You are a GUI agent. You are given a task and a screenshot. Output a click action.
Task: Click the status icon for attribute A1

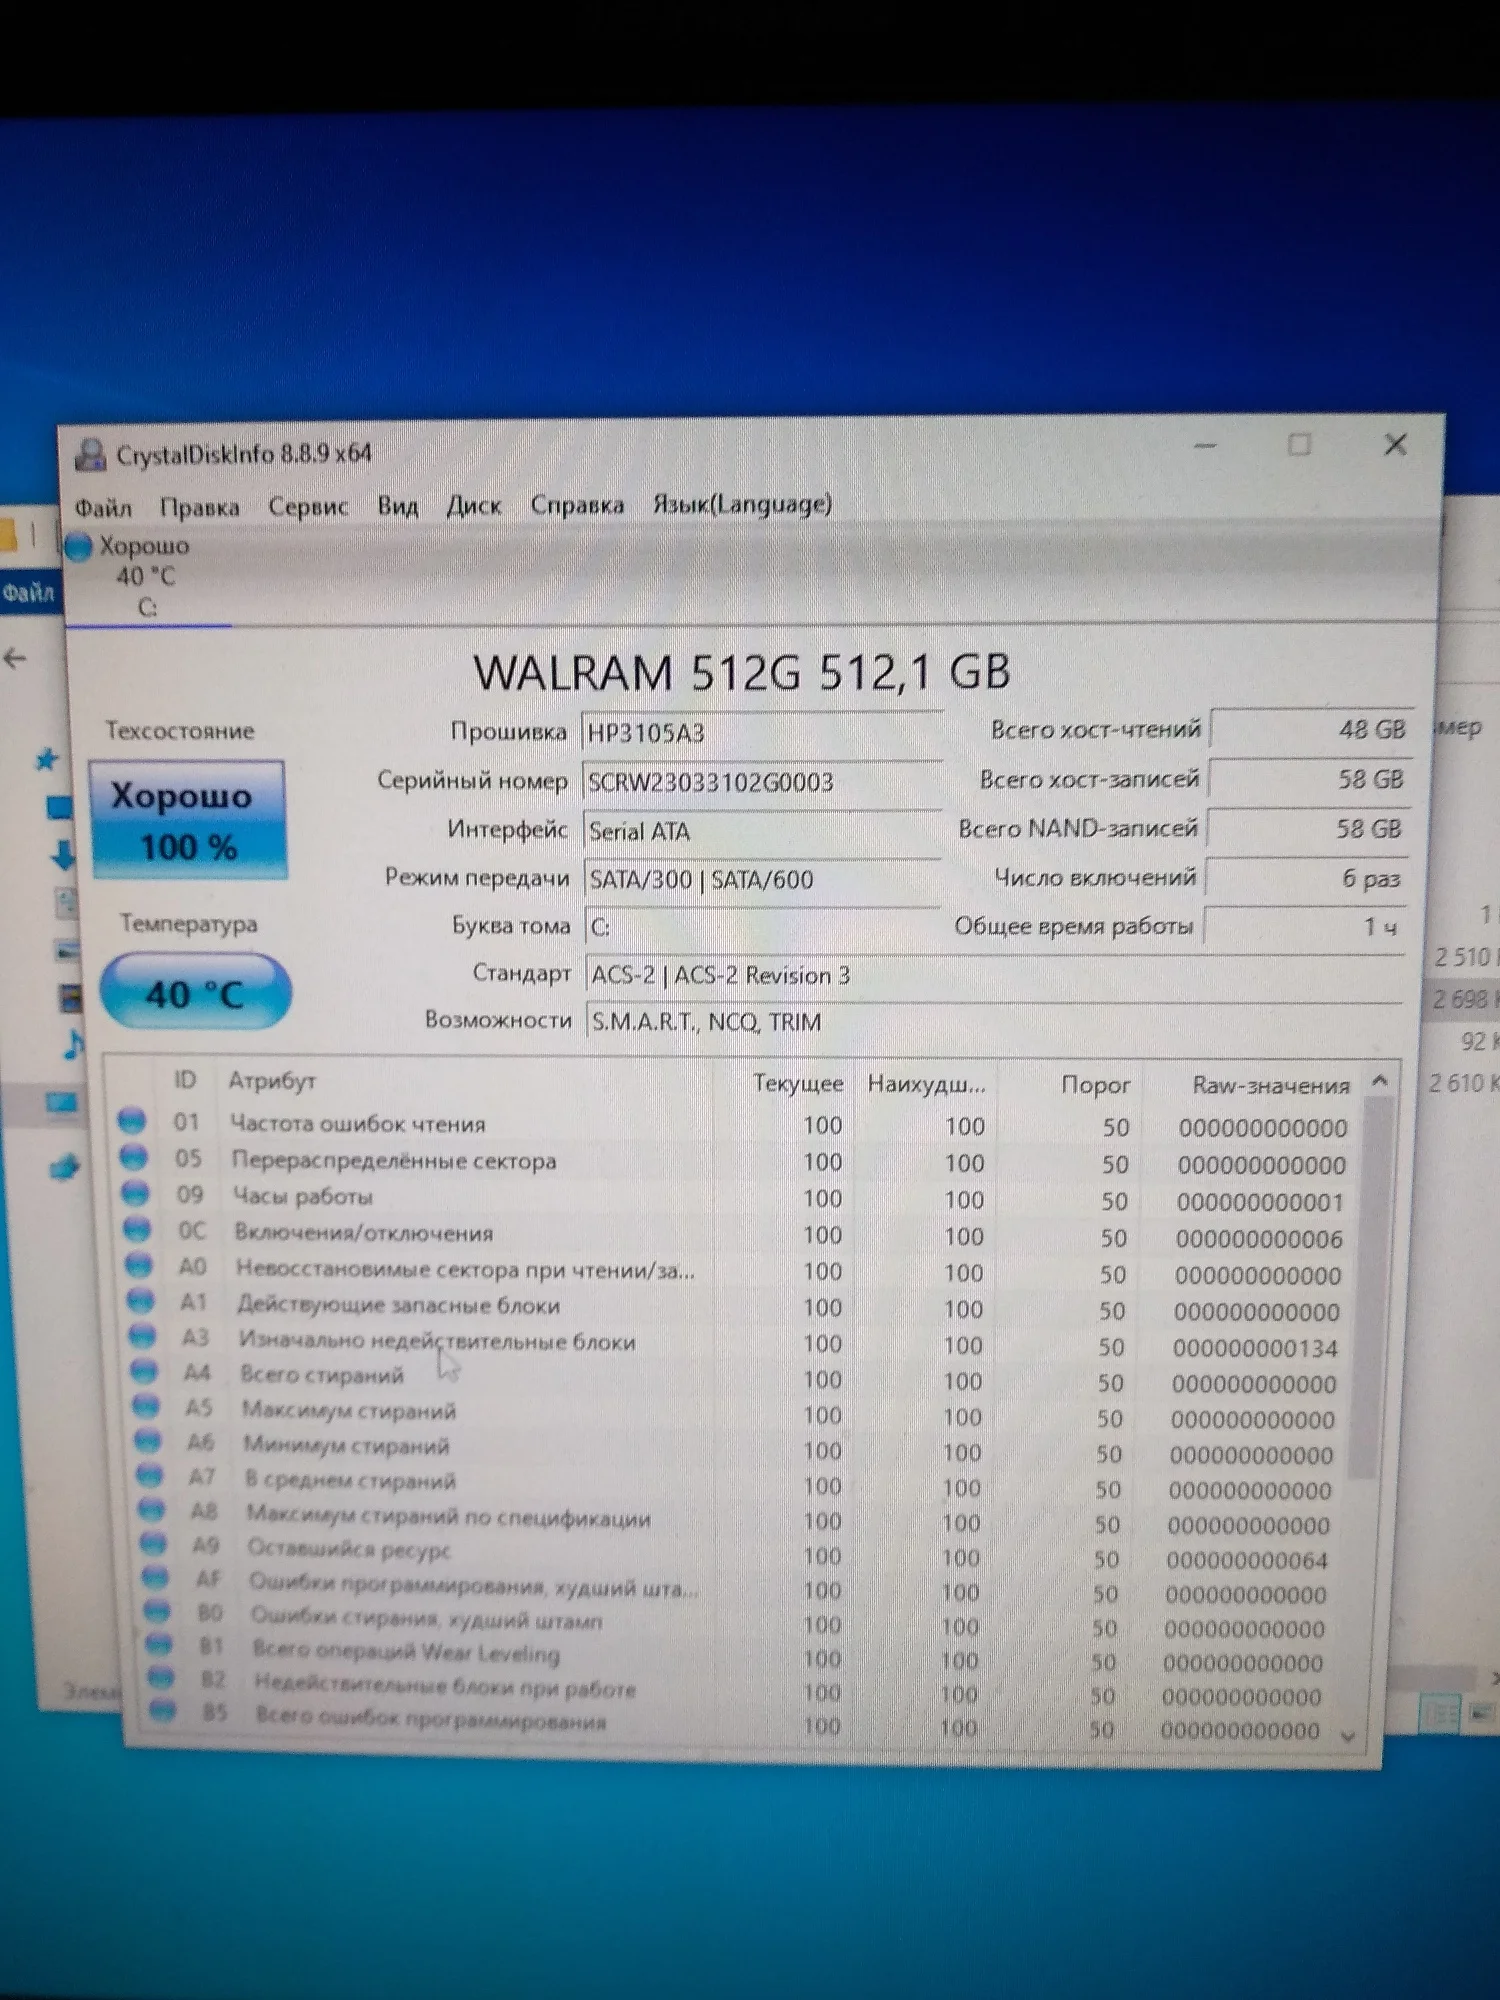click(x=142, y=1300)
